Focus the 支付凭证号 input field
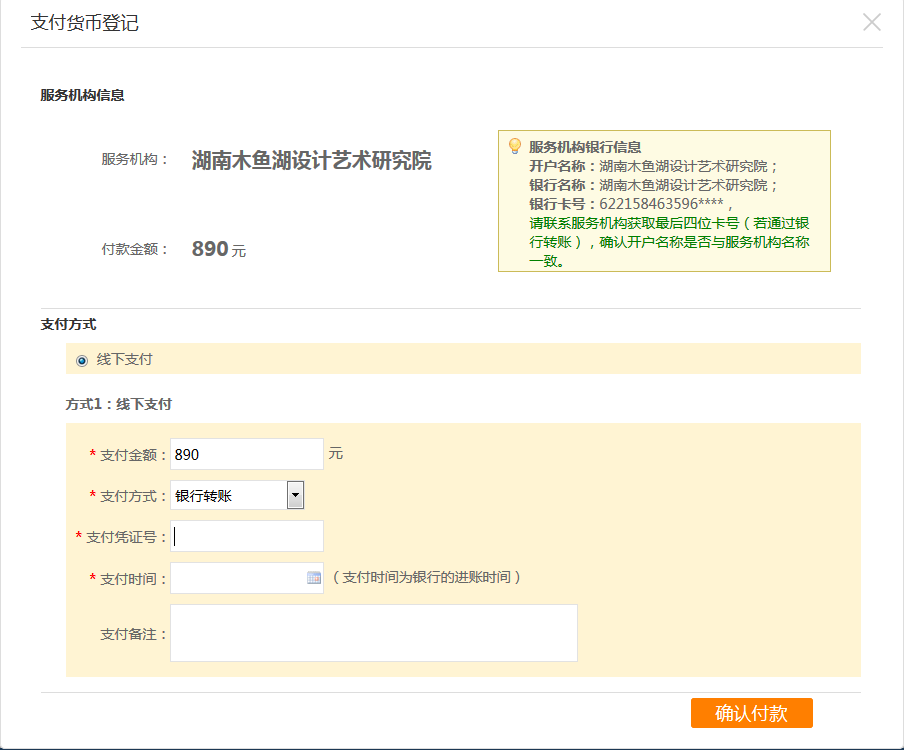The width and height of the screenshot is (904, 750). [247, 537]
